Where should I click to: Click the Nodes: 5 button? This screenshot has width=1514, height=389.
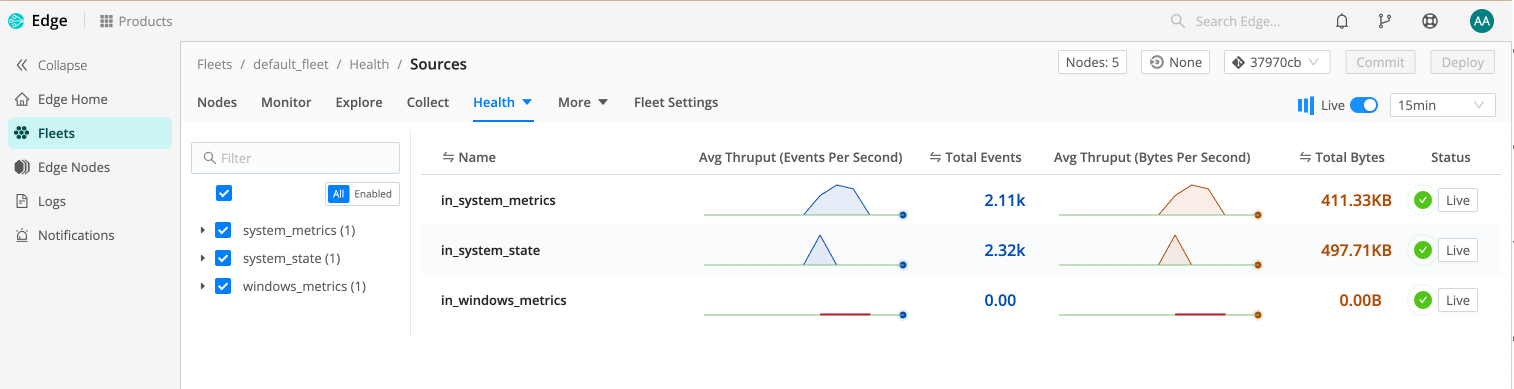tap(1092, 62)
